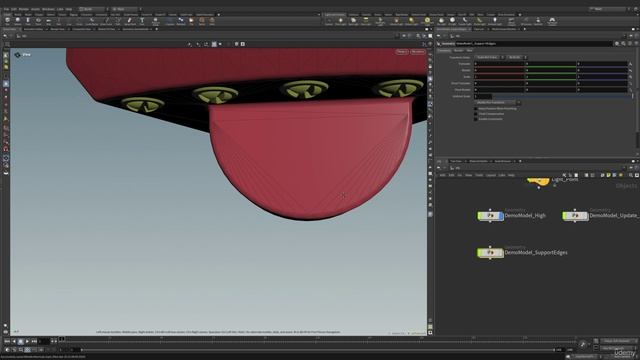Open the Render menu

click(23, 9)
